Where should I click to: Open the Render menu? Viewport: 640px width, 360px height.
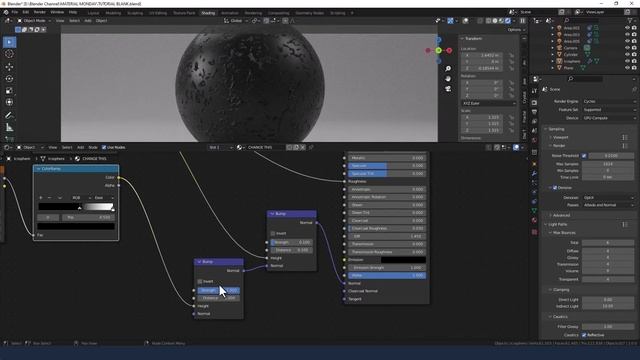(x=40, y=12)
